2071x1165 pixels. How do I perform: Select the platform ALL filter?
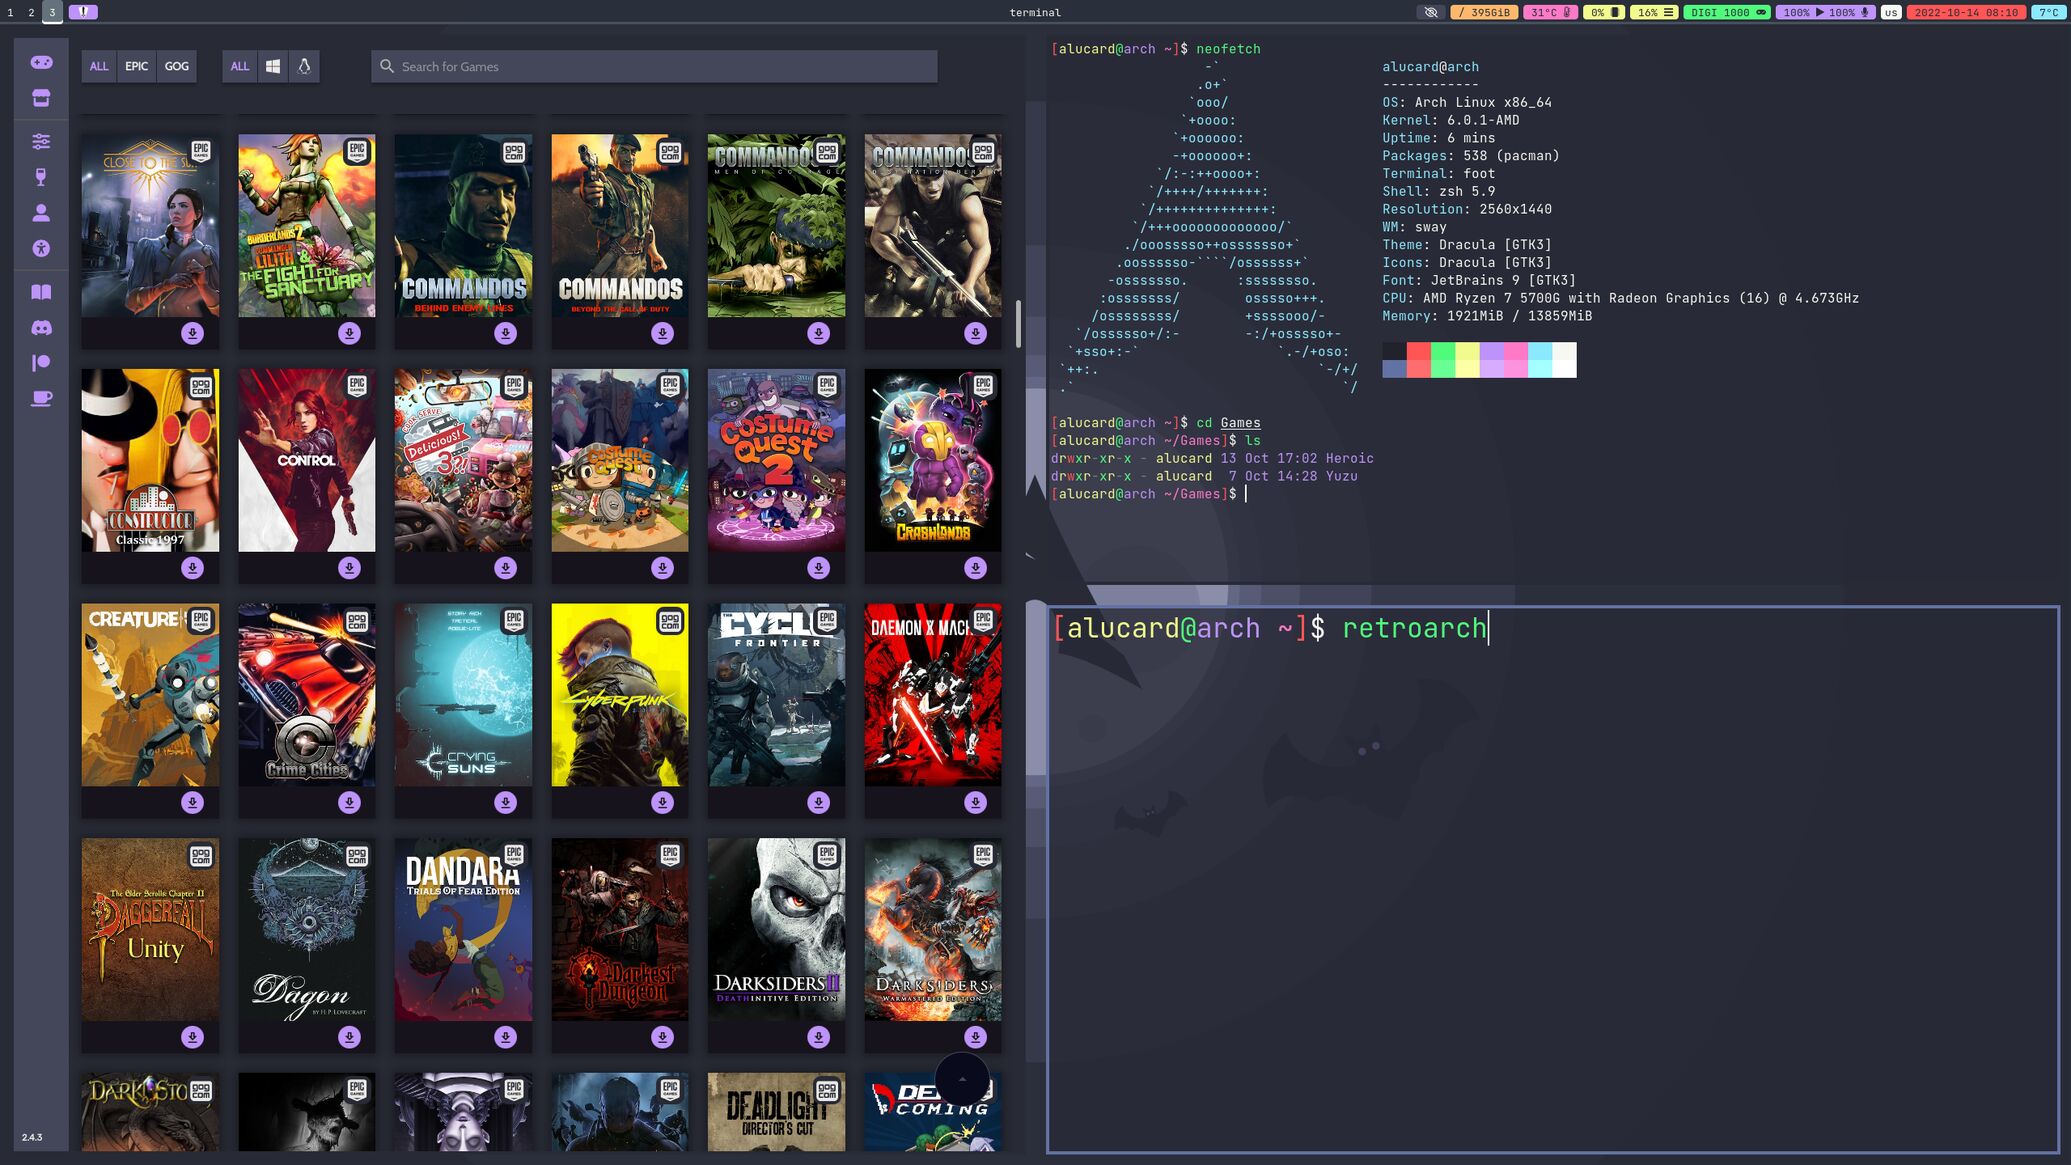(x=240, y=66)
